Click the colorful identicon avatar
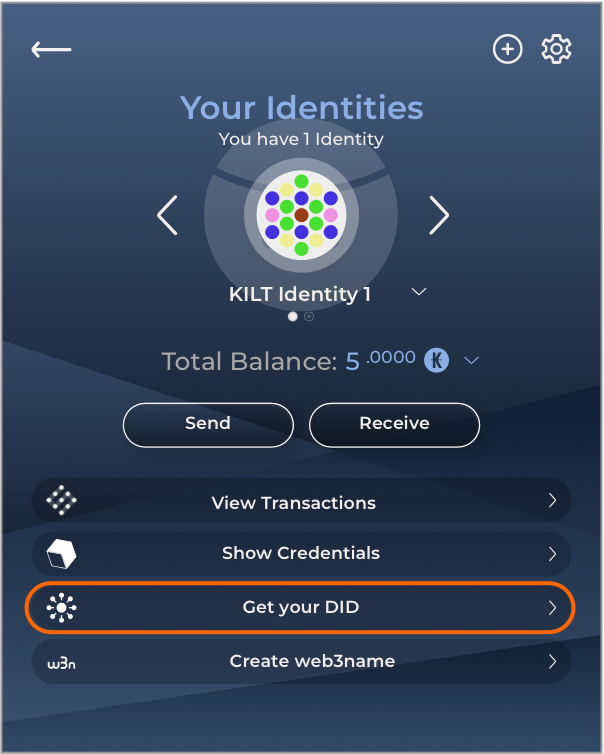The width and height of the screenshot is (604, 754). [x=302, y=215]
